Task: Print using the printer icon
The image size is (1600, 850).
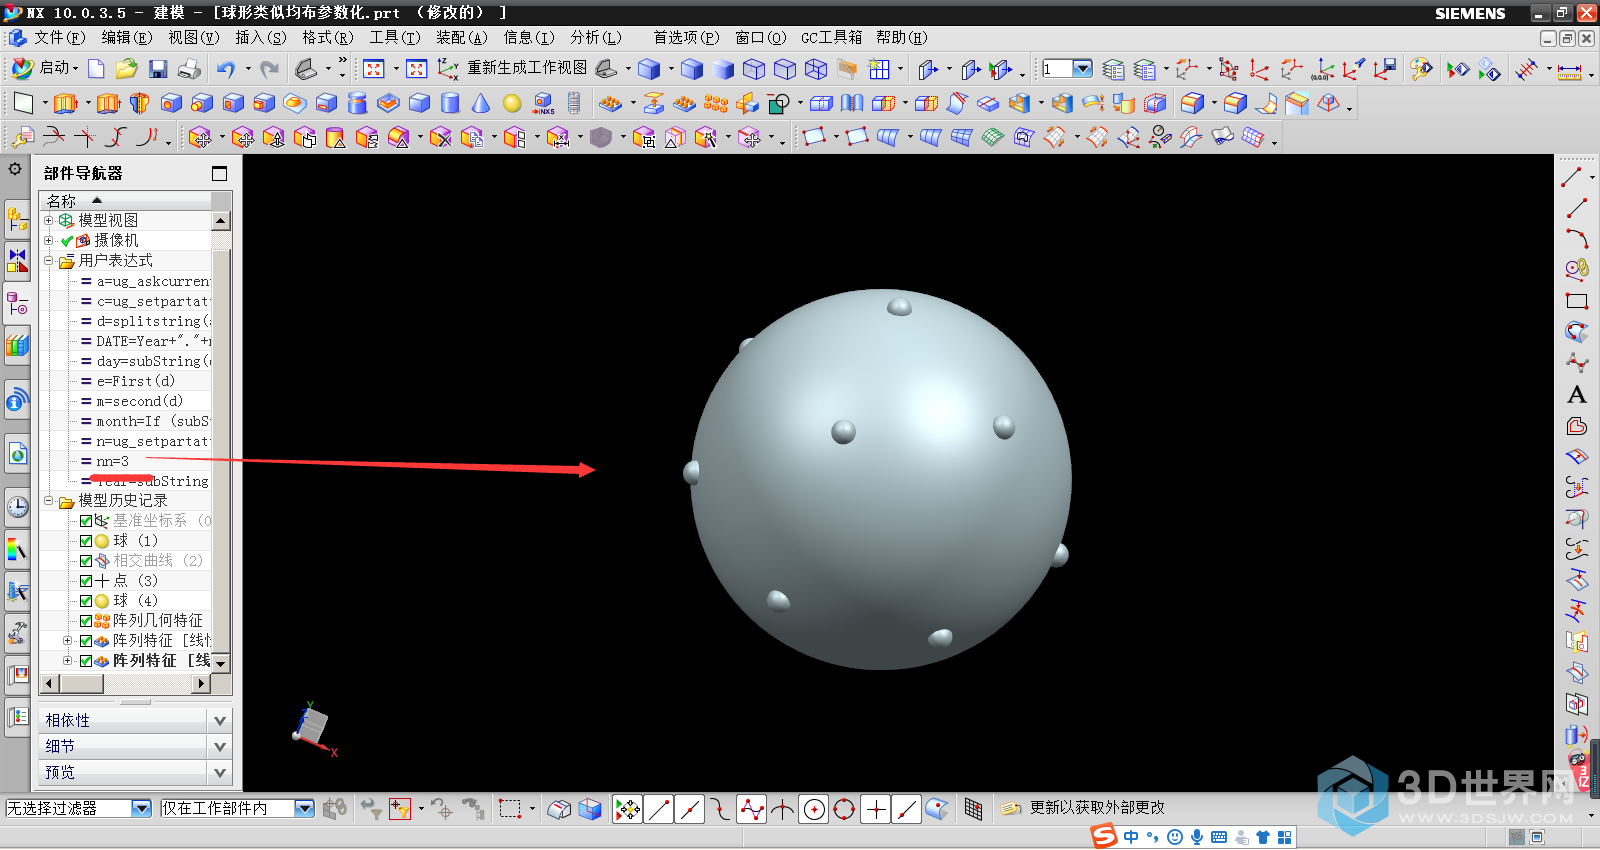Action: tap(189, 69)
